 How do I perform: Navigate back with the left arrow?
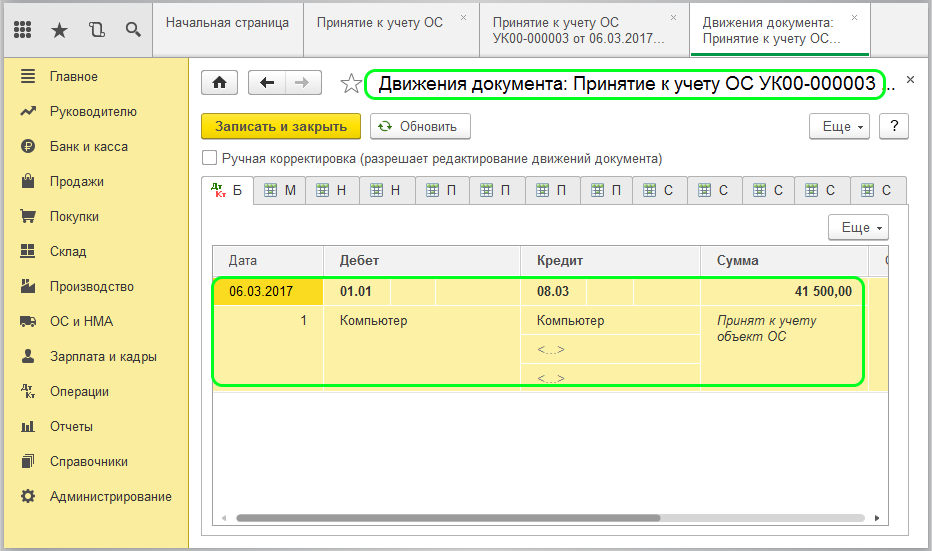point(267,83)
